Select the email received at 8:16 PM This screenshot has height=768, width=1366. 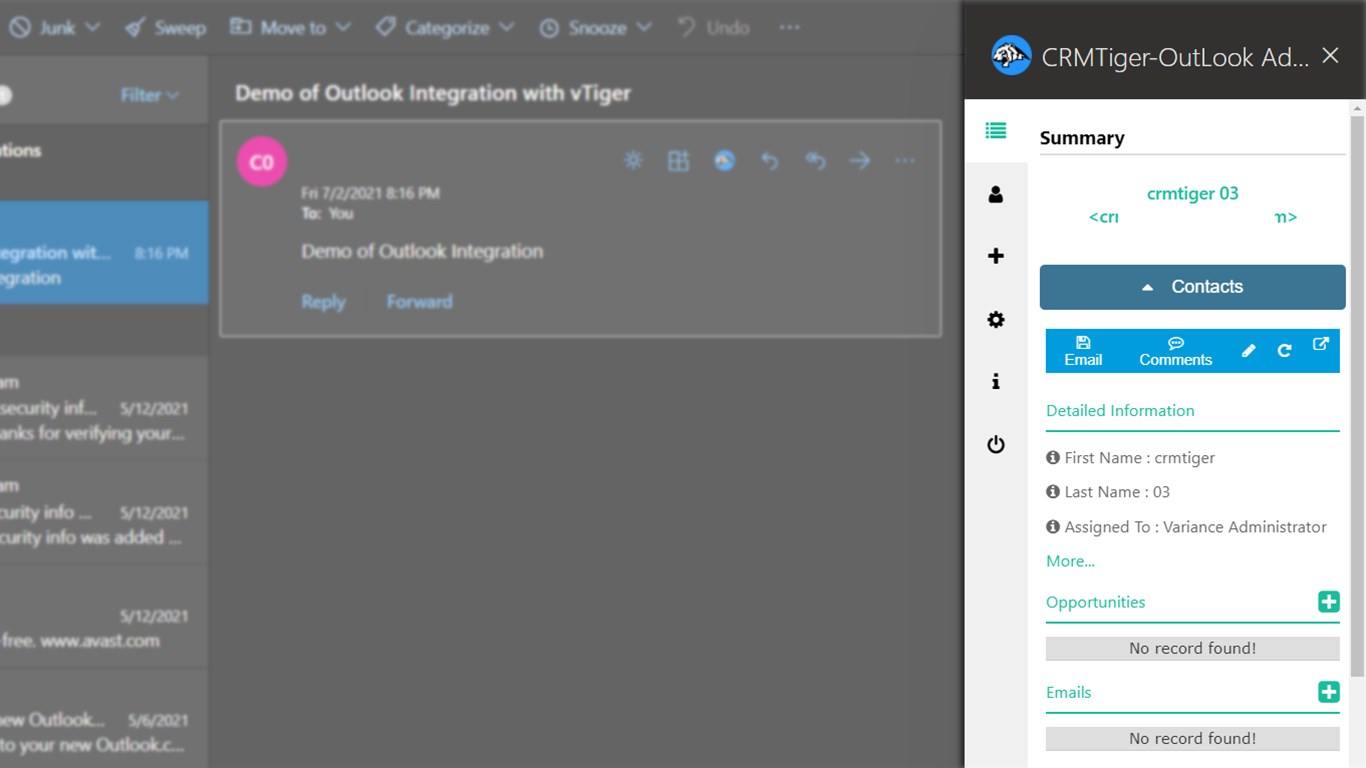(104, 253)
